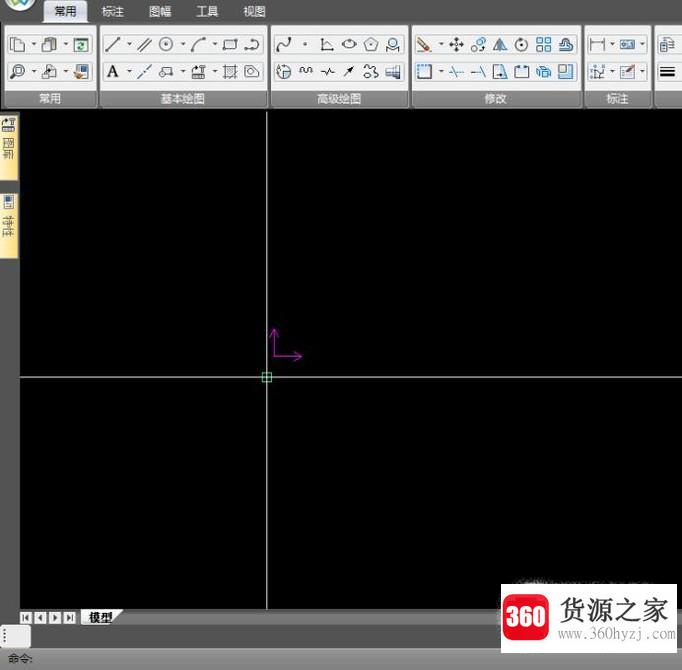This screenshot has width=682, height=670.
Task: Expand the Dimension tool dropdown arrow
Action: (x=612, y=44)
